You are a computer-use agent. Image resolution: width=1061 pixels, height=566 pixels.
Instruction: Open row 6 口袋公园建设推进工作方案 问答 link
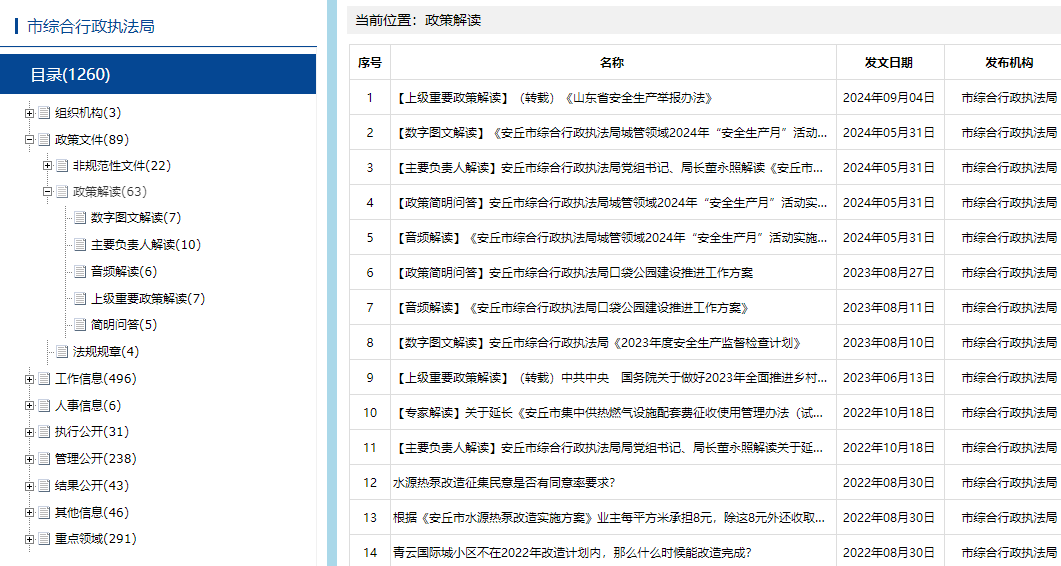[573, 274]
